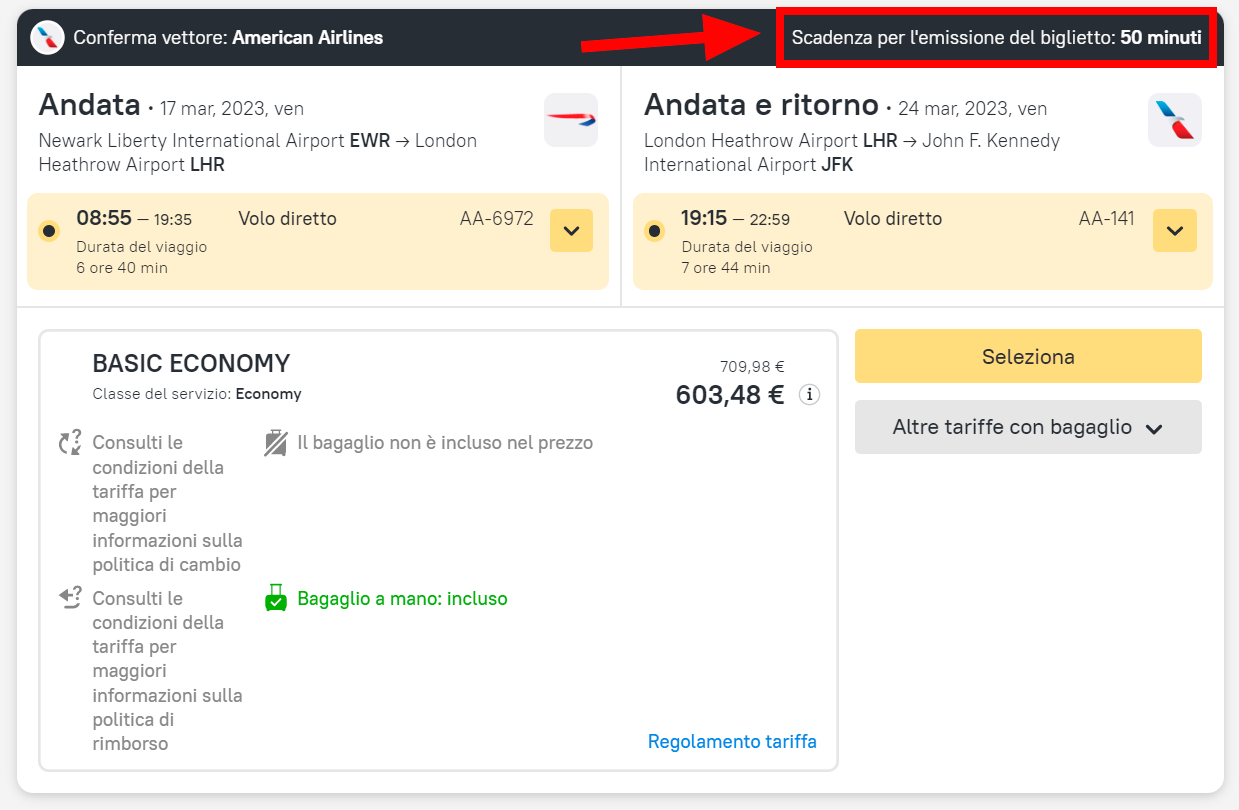1239x810 pixels.
Task: Click the BASIC ECONOMY fare title
Action: [191, 363]
